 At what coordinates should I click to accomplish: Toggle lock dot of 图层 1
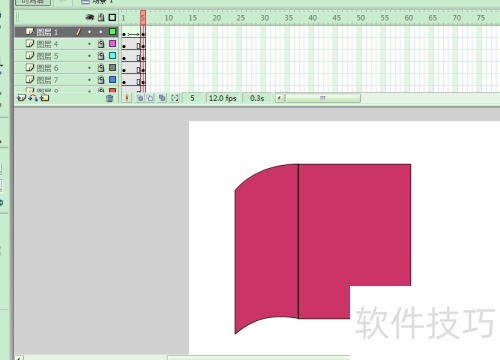click(x=101, y=32)
